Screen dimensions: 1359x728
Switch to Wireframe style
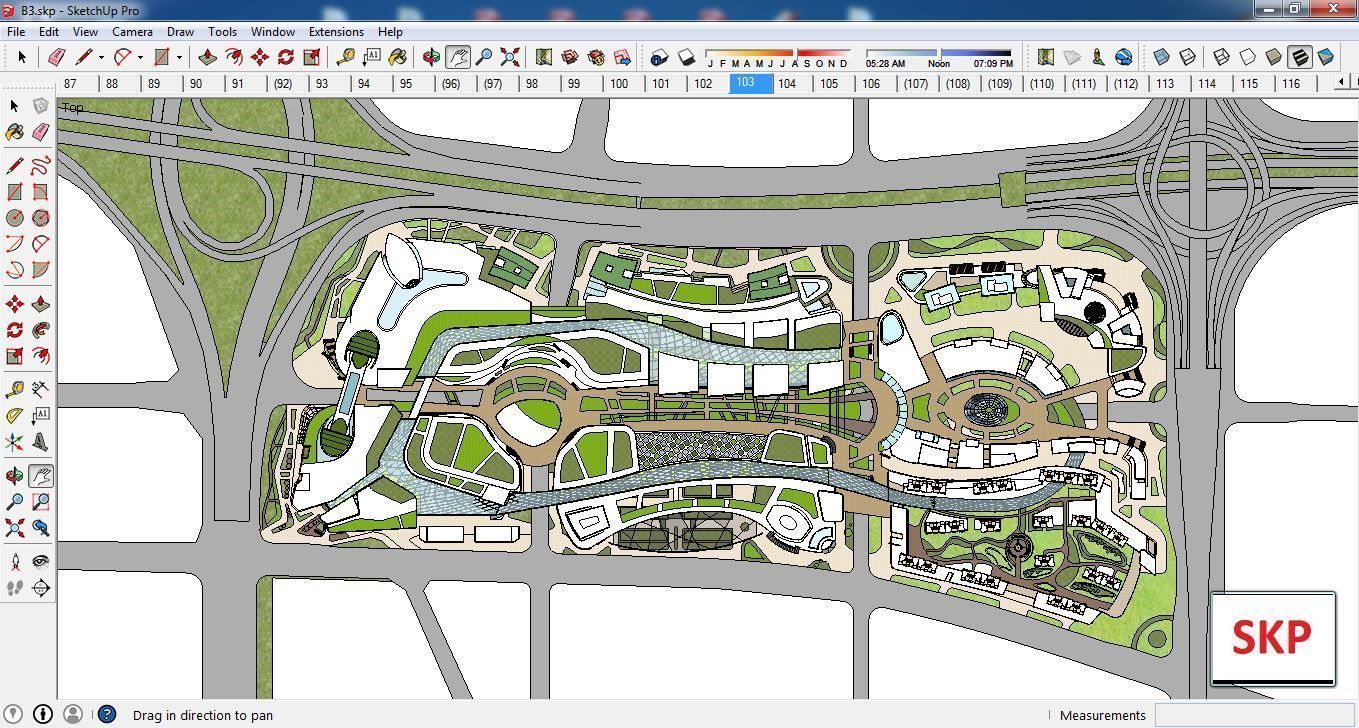[x=1221, y=57]
